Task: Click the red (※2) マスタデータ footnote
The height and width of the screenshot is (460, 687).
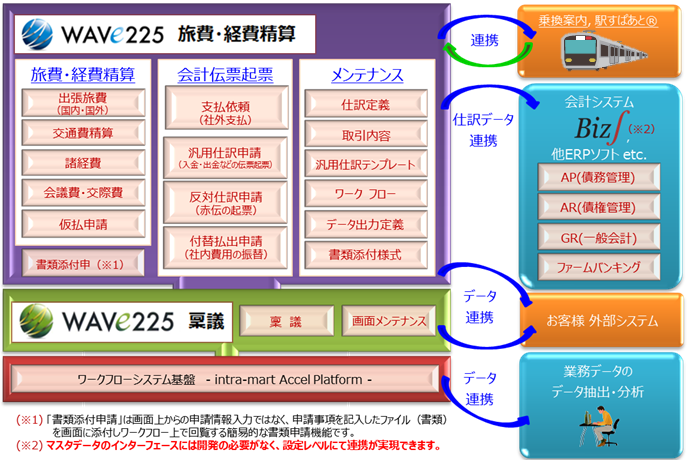Action: click(x=228, y=446)
